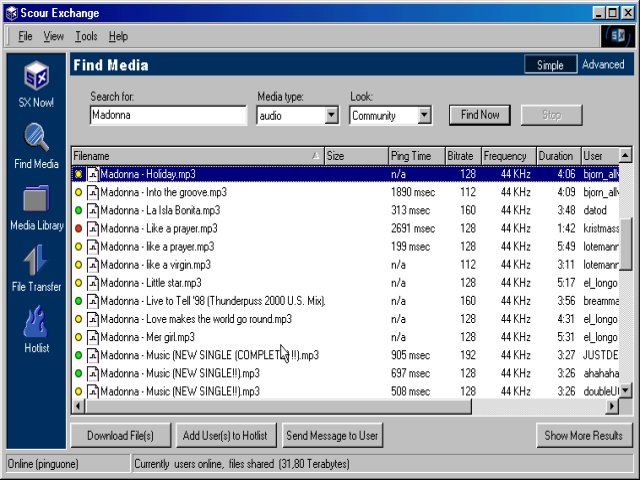Click the green dot for Music (NEW SINGLE (COMPLETE

click(x=78, y=356)
